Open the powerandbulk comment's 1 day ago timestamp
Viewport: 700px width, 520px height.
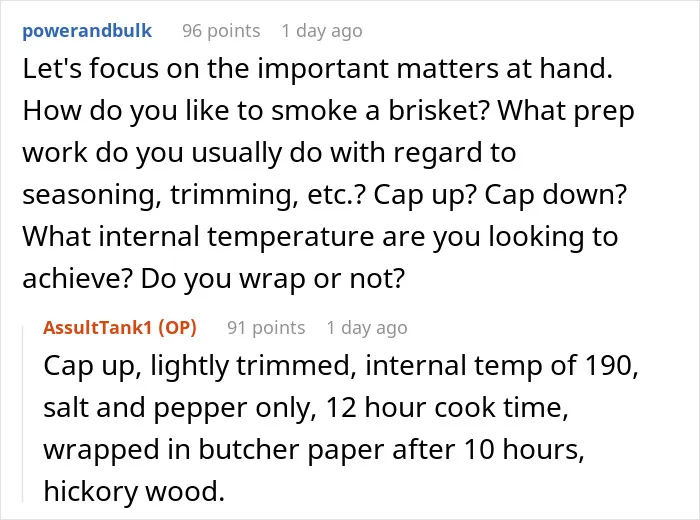pyautogui.click(x=322, y=31)
